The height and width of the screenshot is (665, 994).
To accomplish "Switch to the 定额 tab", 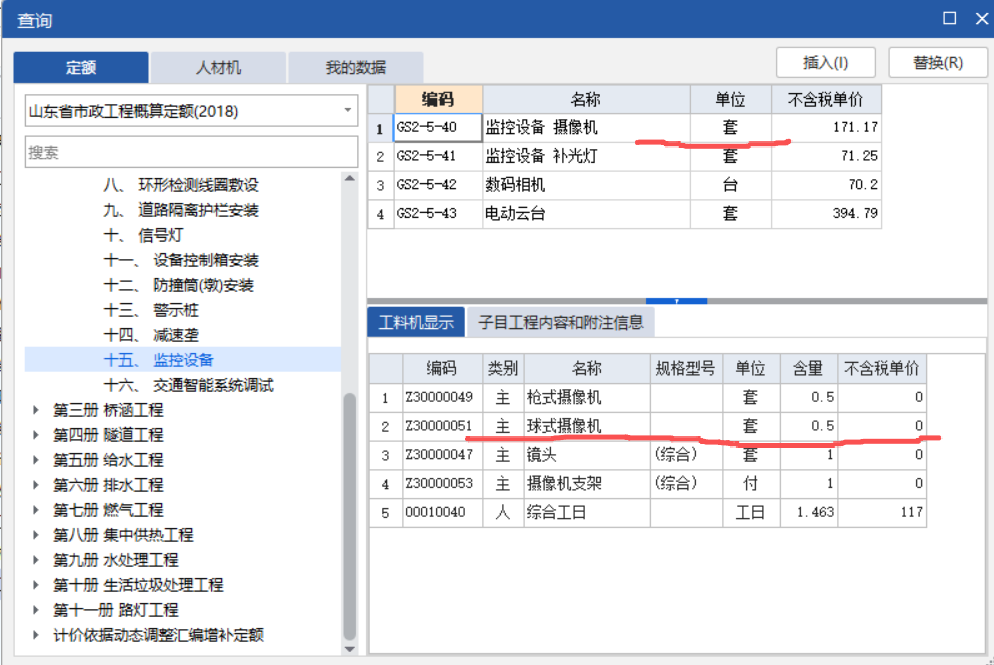I will pos(81,67).
